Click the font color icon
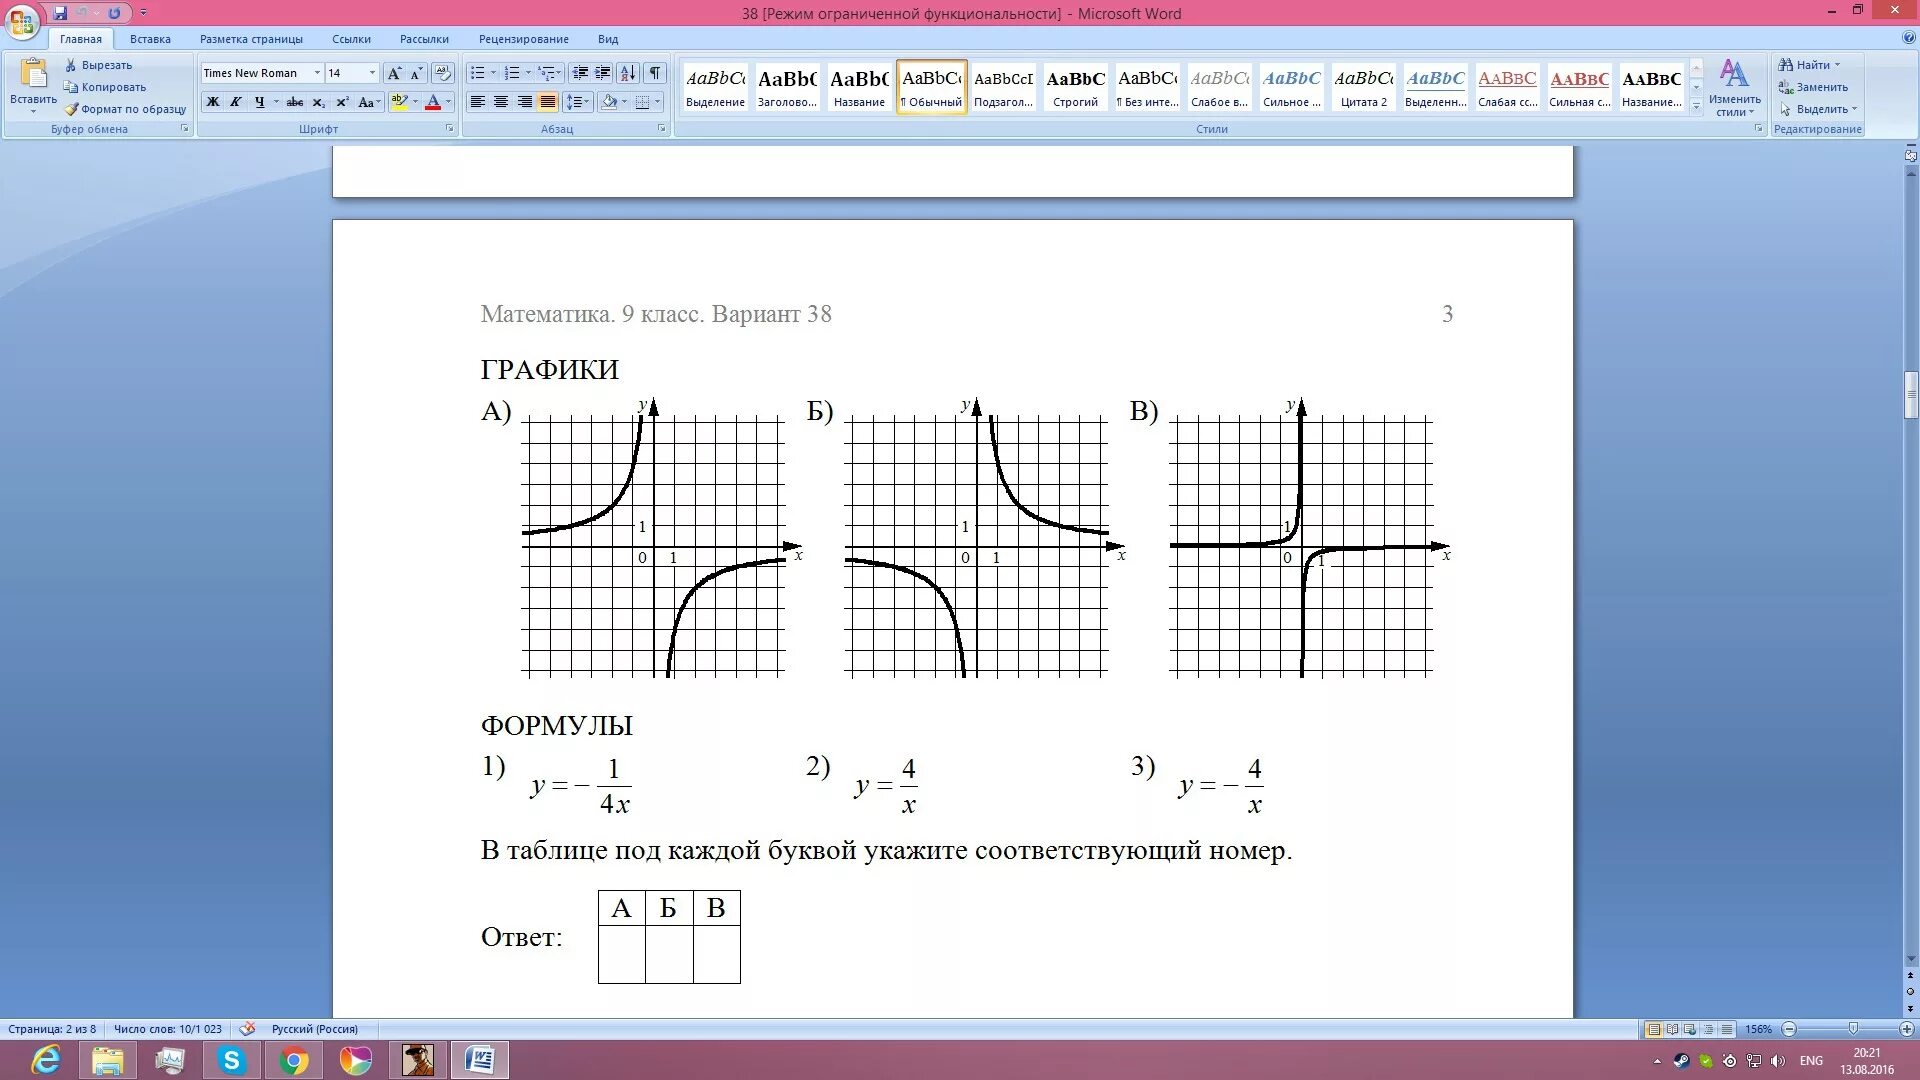1920x1080 pixels. [x=433, y=102]
